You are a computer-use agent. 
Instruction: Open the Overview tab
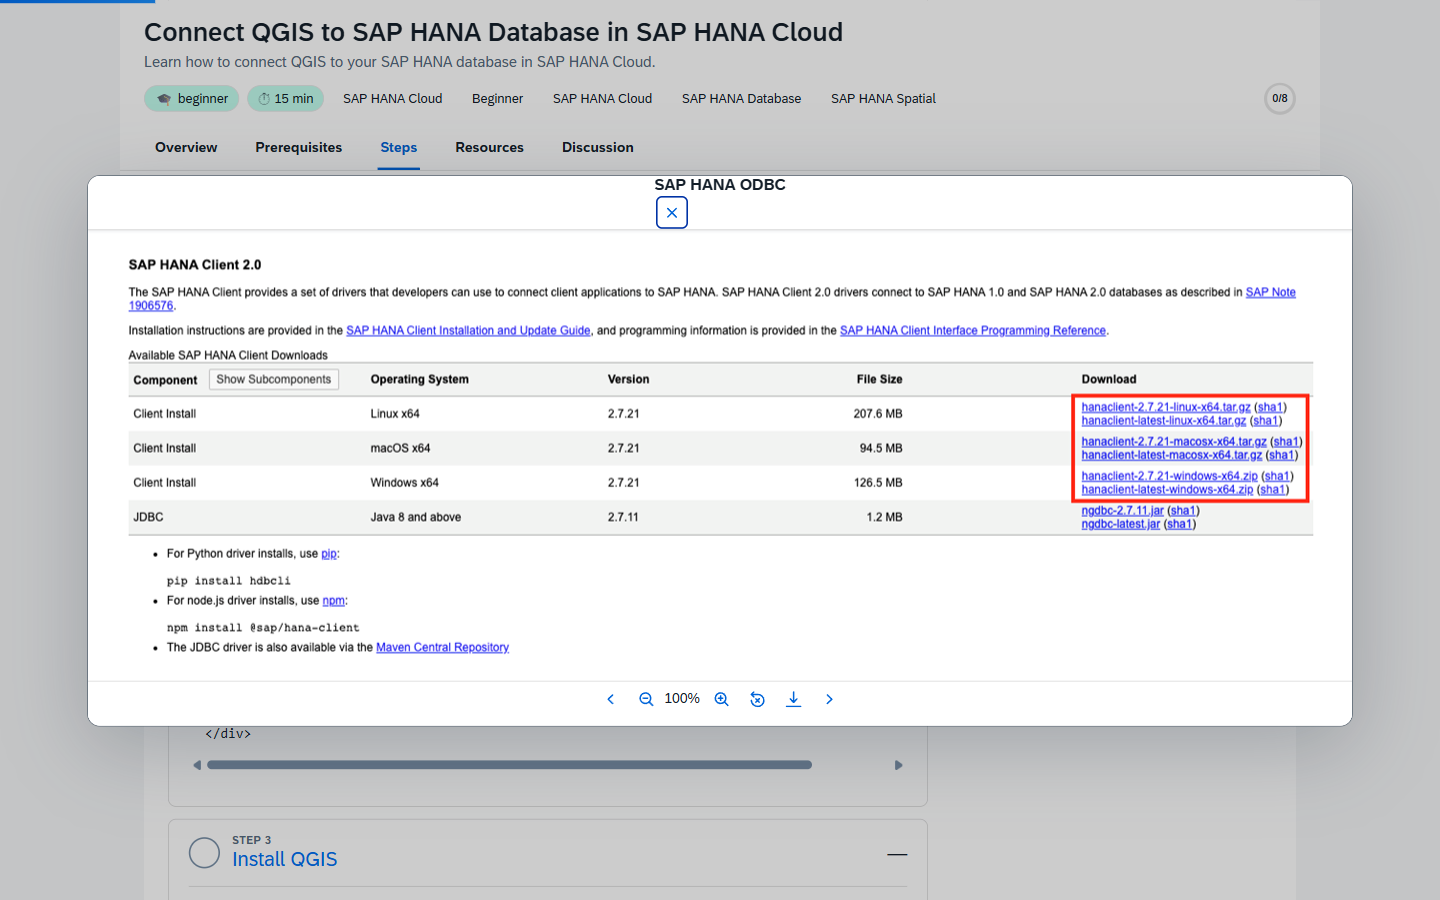coord(186,147)
